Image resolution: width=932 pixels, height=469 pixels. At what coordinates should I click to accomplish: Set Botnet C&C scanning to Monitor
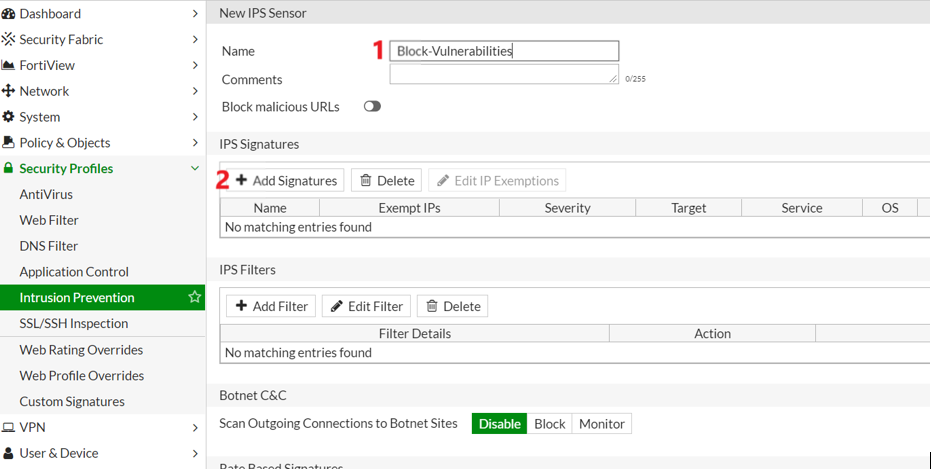pyautogui.click(x=601, y=424)
